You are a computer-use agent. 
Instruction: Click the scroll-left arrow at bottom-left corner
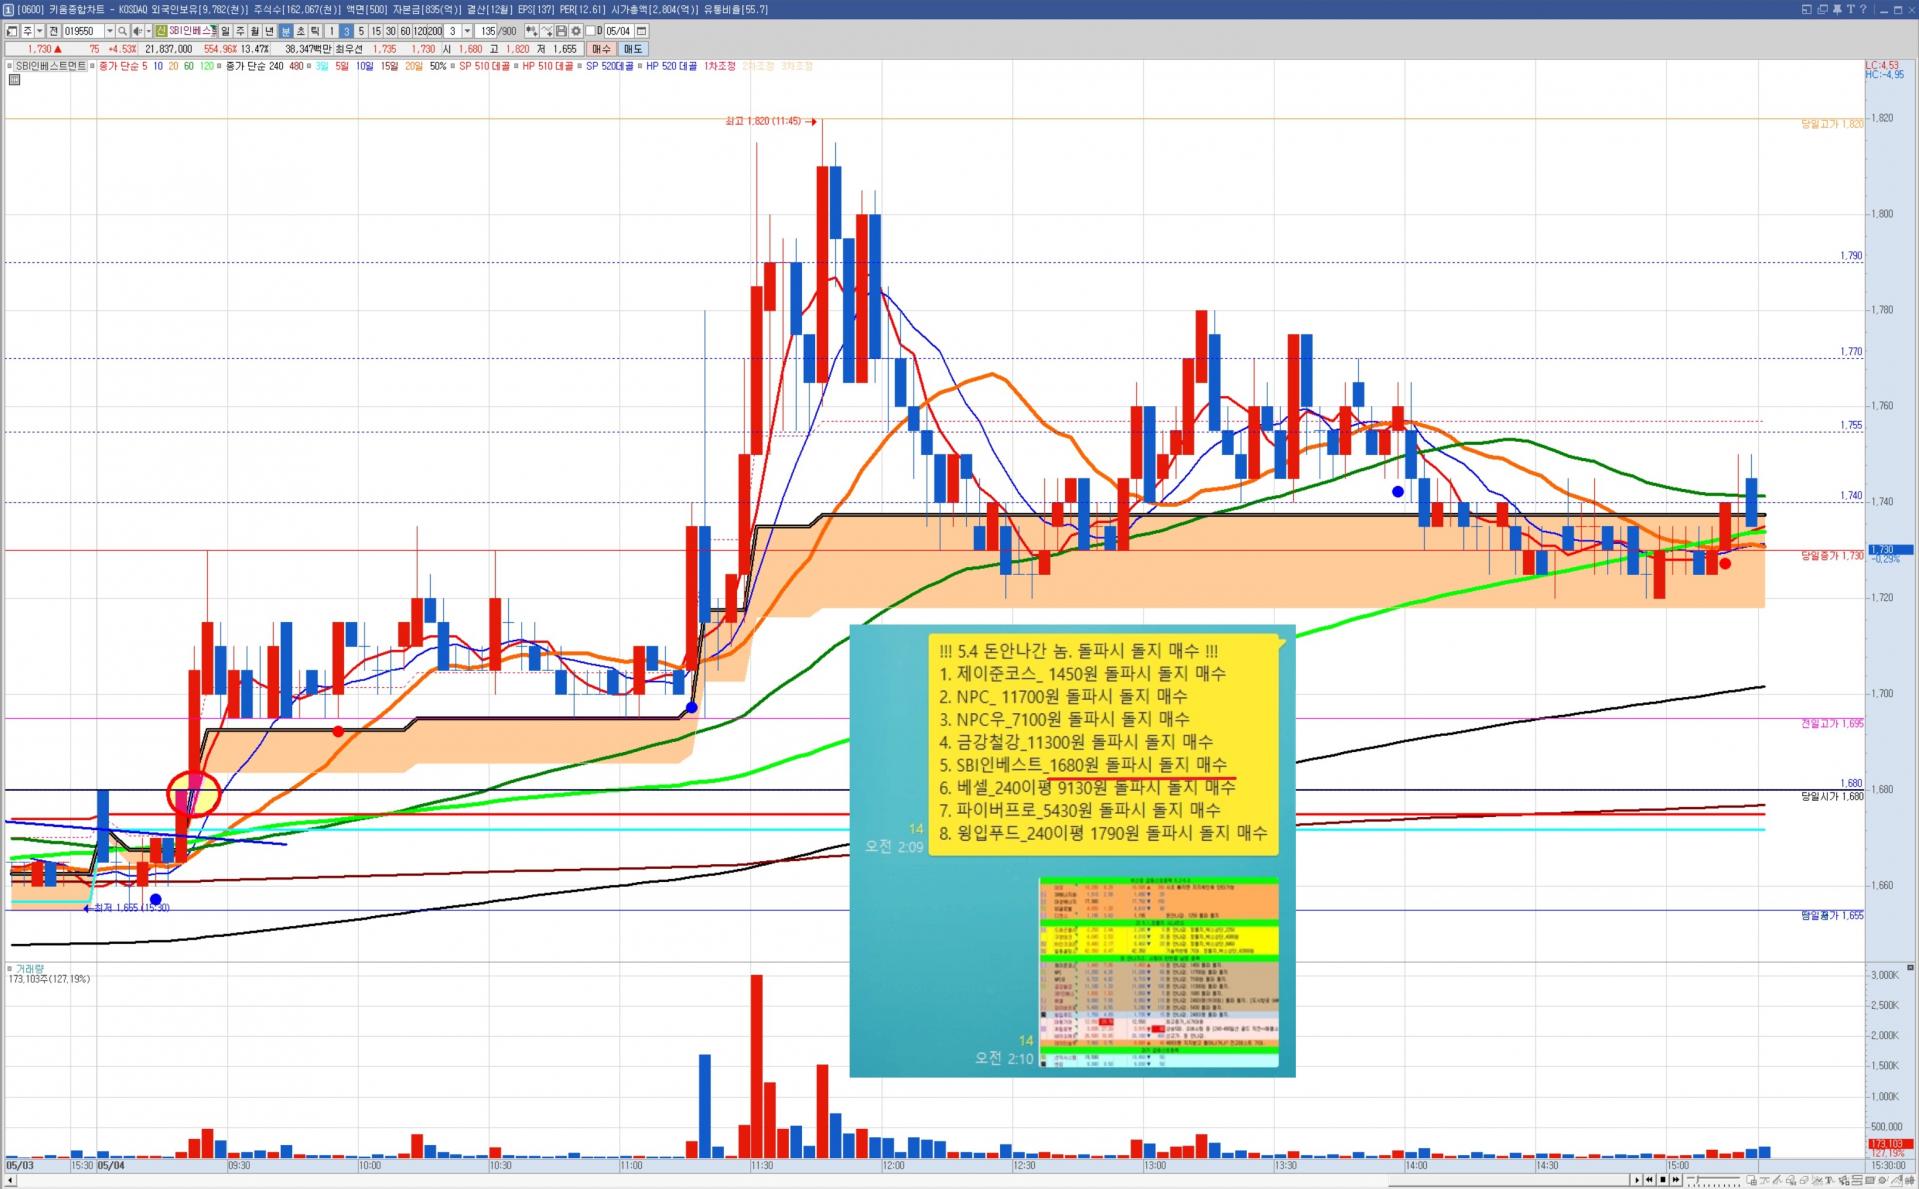tap(10, 1181)
